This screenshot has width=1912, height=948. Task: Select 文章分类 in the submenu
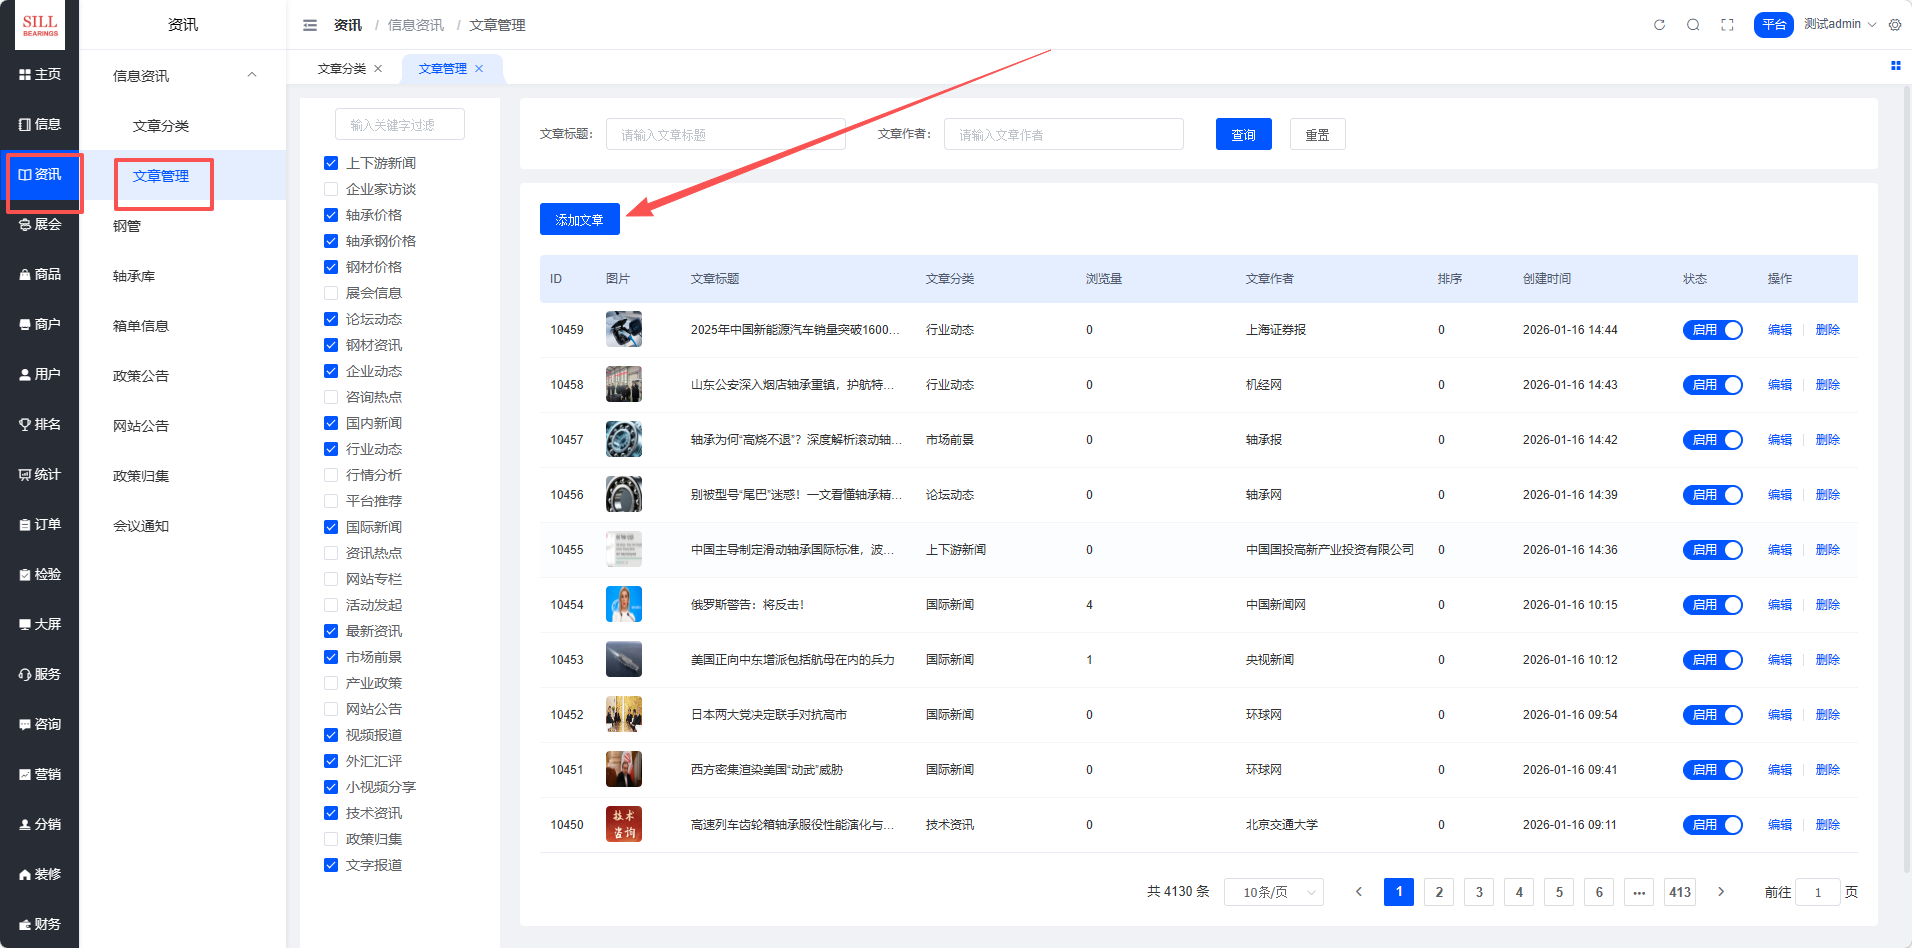(161, 126)
